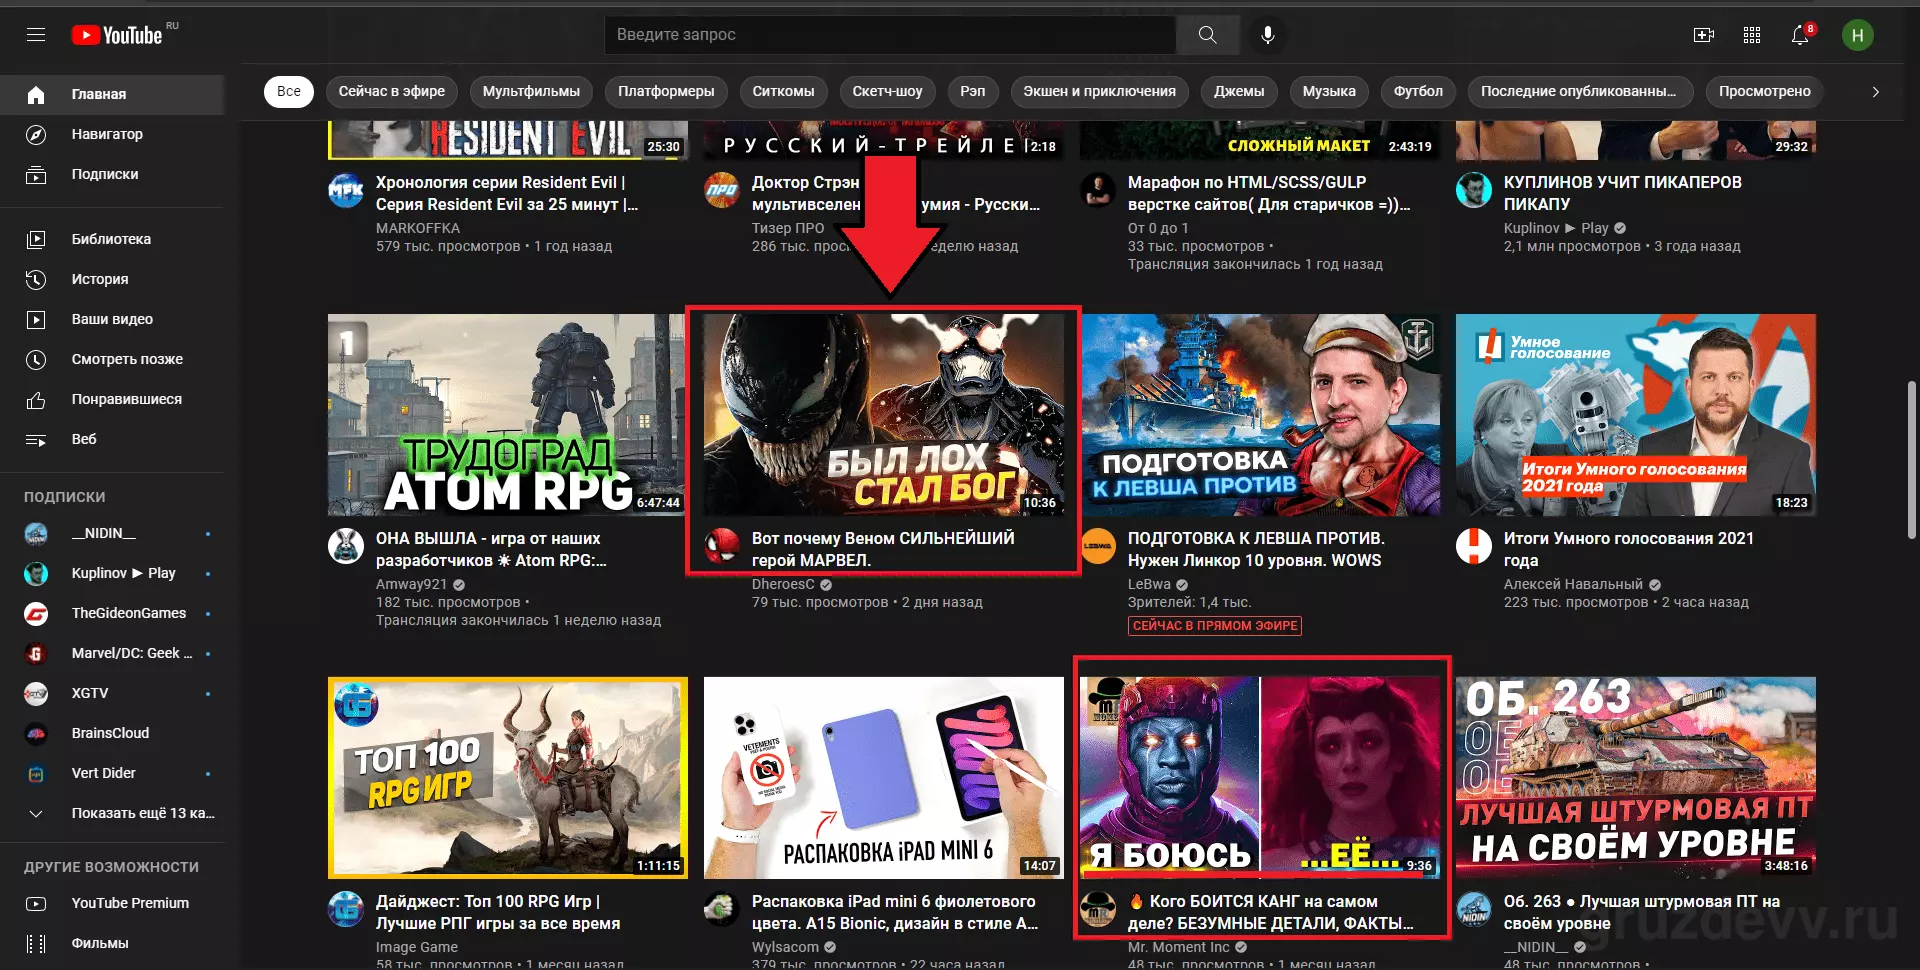The height and width of the screenshot is (970, 1920).
Task: Open the Кого БОИТСЯ КАНГ video title
Action: 1271,912
